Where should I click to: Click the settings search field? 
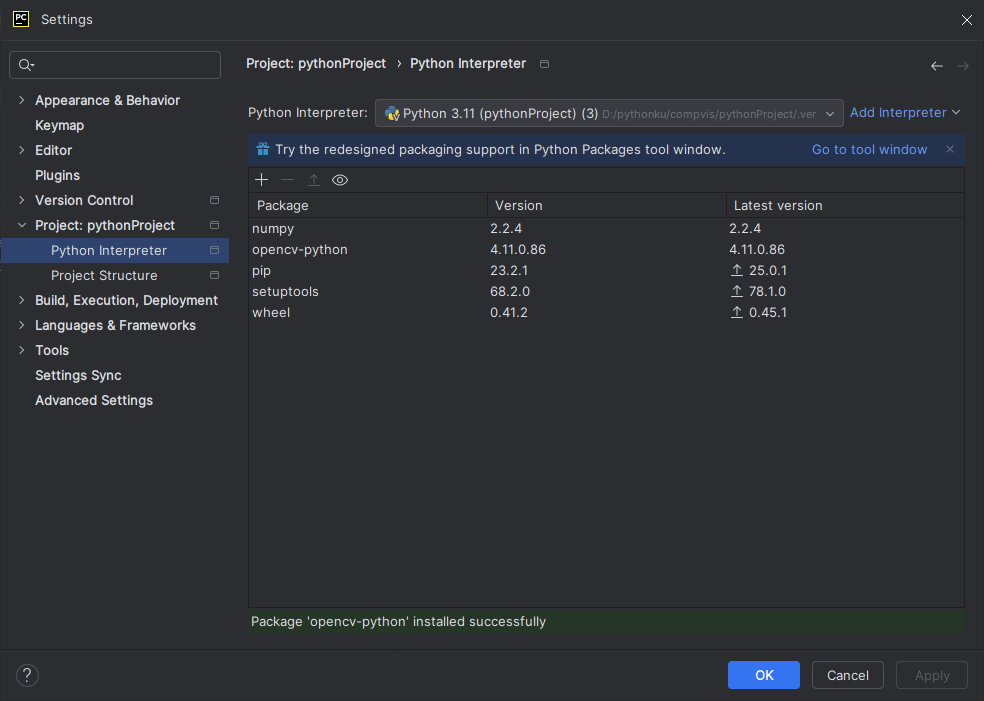point(115,65)
